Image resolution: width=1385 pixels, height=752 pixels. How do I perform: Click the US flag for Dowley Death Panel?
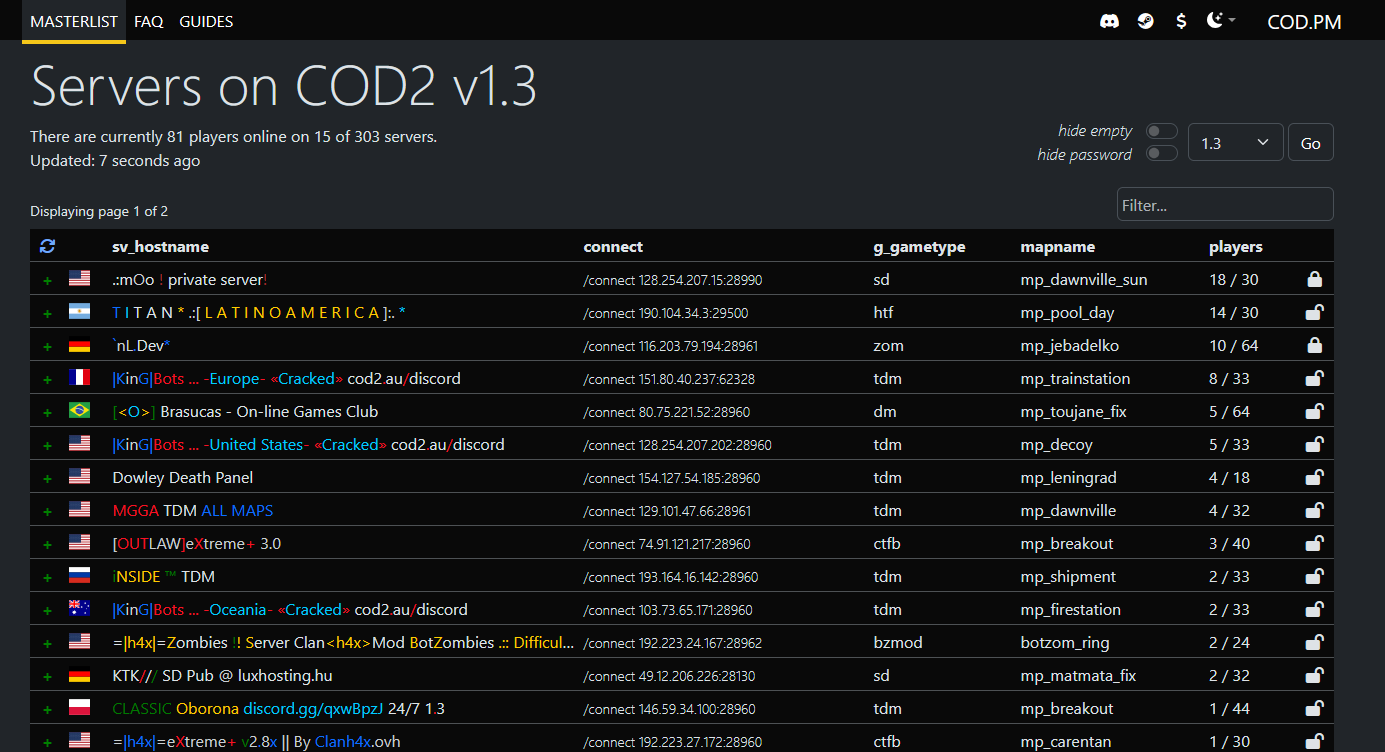pos(79,478)
